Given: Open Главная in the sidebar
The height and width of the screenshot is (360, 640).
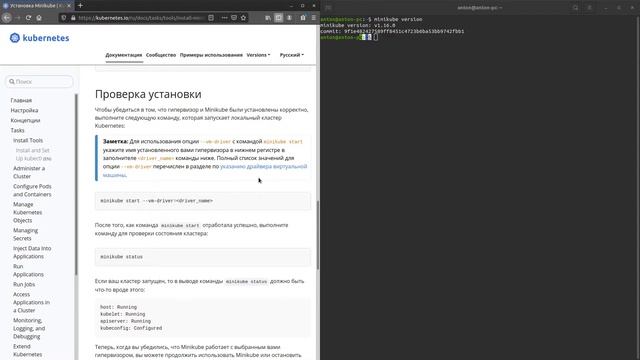Looking at the screenshot, I should coord(21,100).
